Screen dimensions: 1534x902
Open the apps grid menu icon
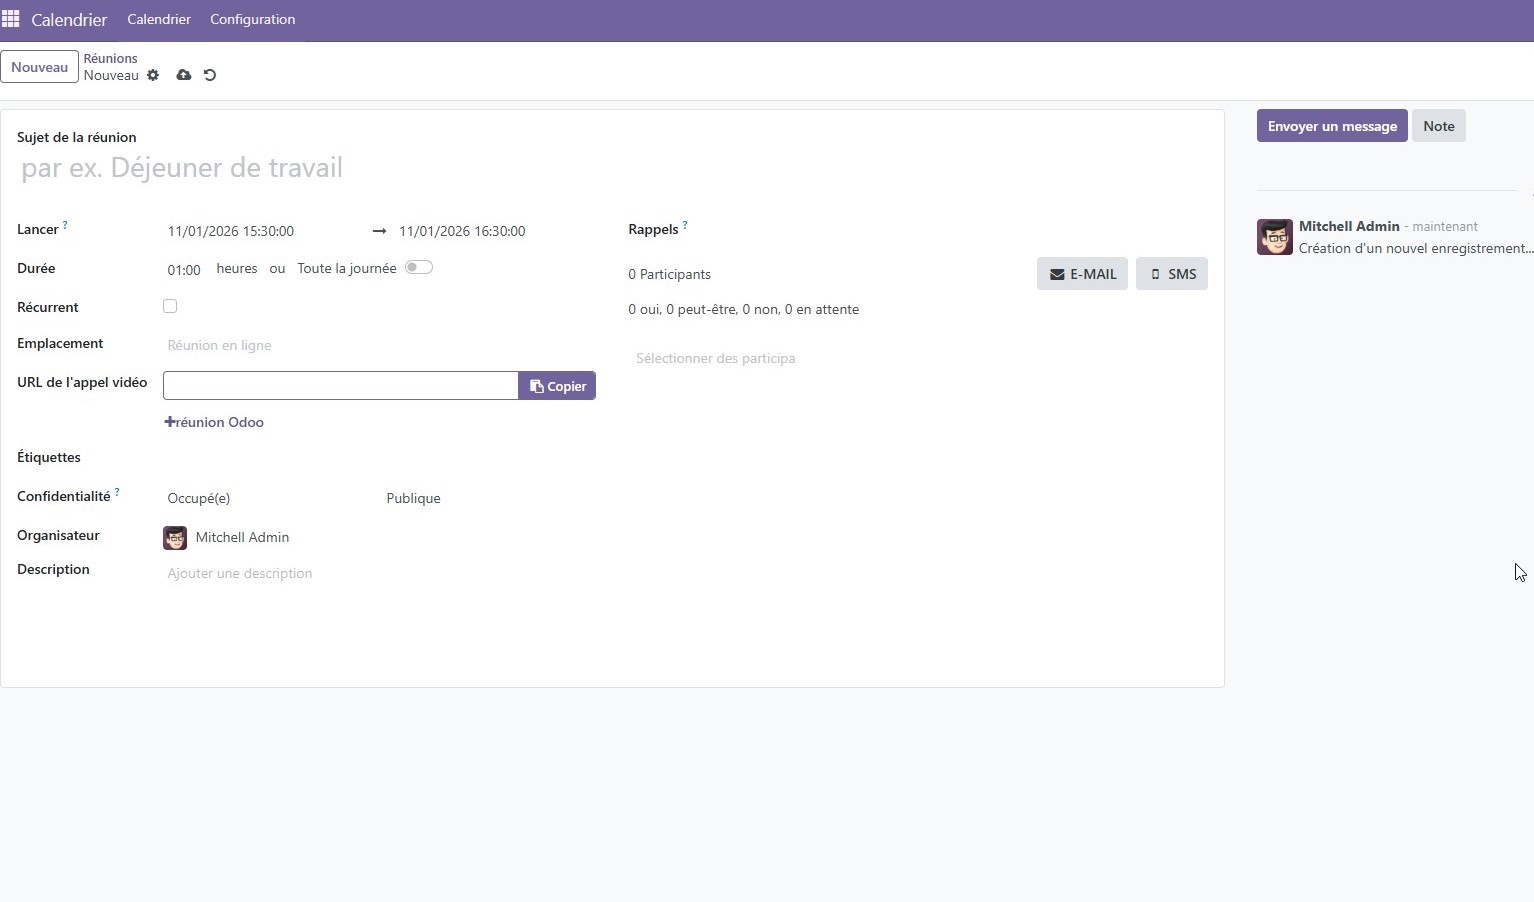point(11,19)
